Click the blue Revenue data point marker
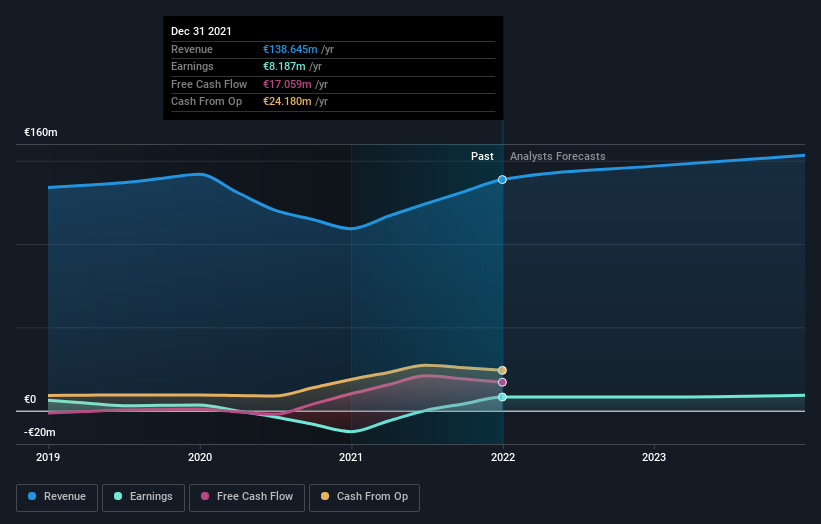This screenshot has height=524, width=821. [502, 180]
